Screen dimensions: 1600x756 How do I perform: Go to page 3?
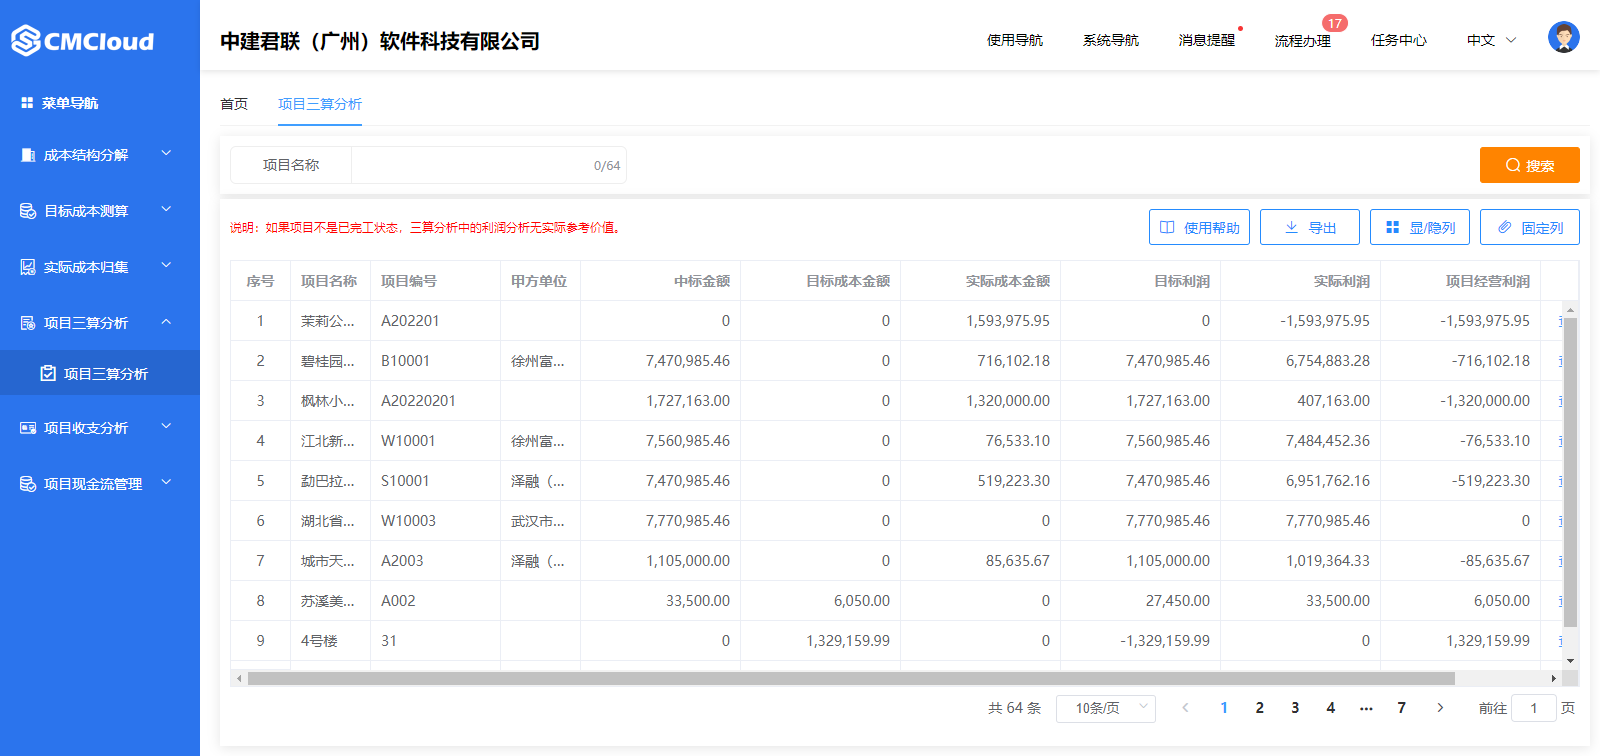coord(1295,708)
